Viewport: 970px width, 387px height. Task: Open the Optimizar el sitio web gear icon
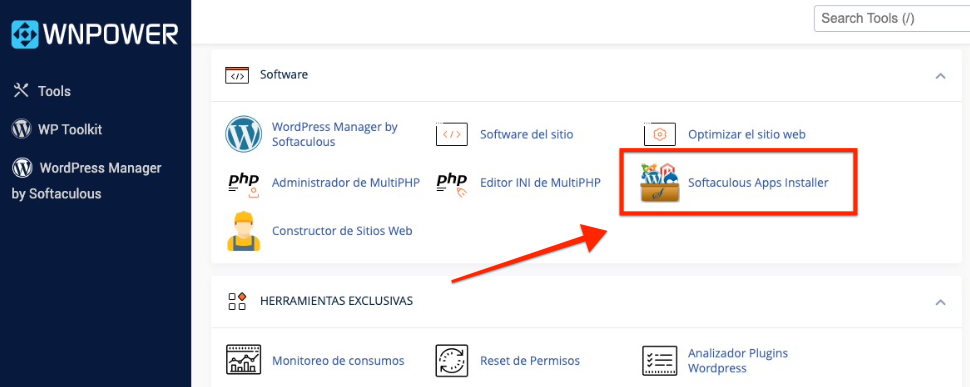point(659,134)
